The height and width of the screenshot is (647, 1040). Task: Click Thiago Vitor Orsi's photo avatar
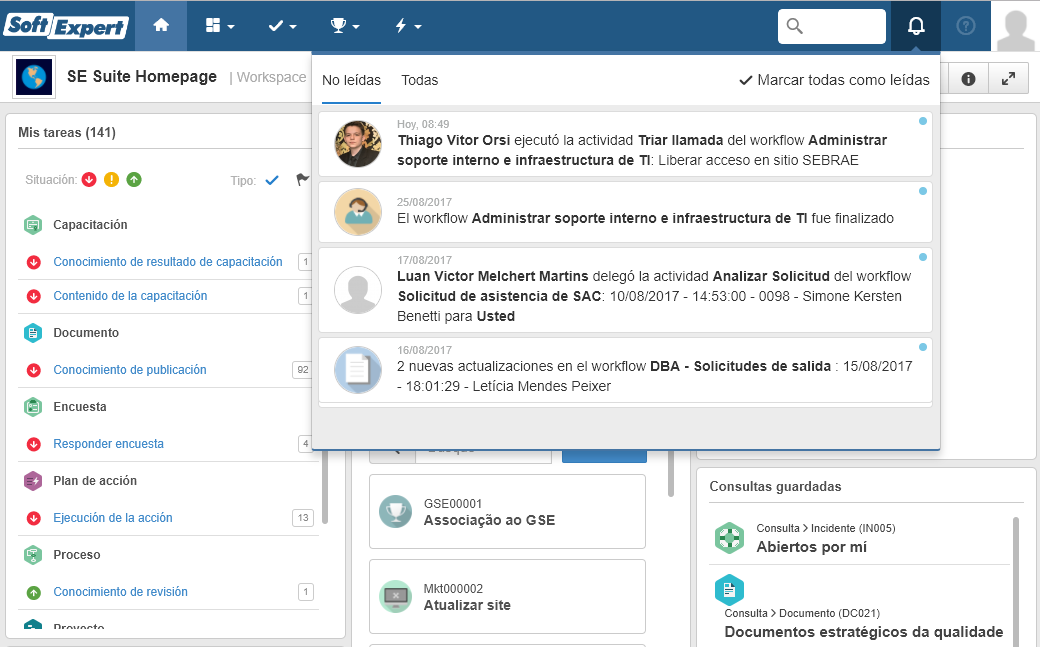pos(358,143)
